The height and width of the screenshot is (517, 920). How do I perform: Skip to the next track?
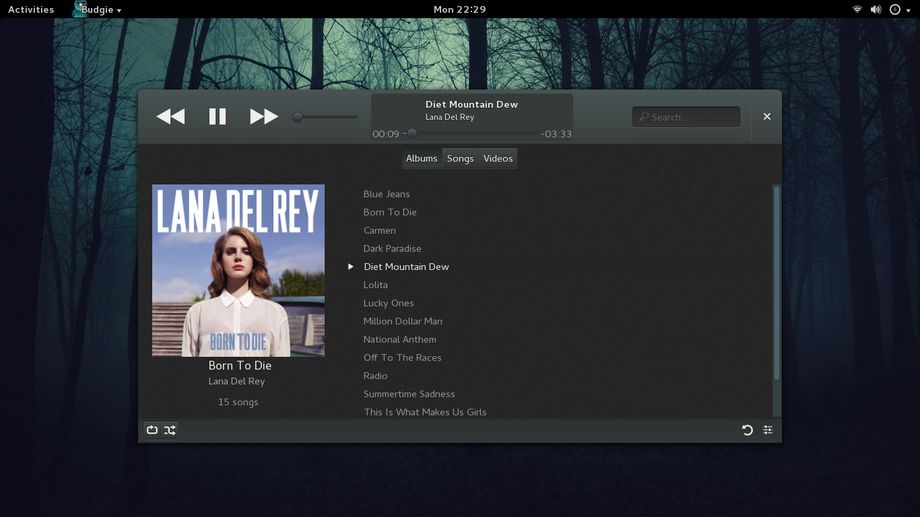pyautogui.click(x=263, y=117)
